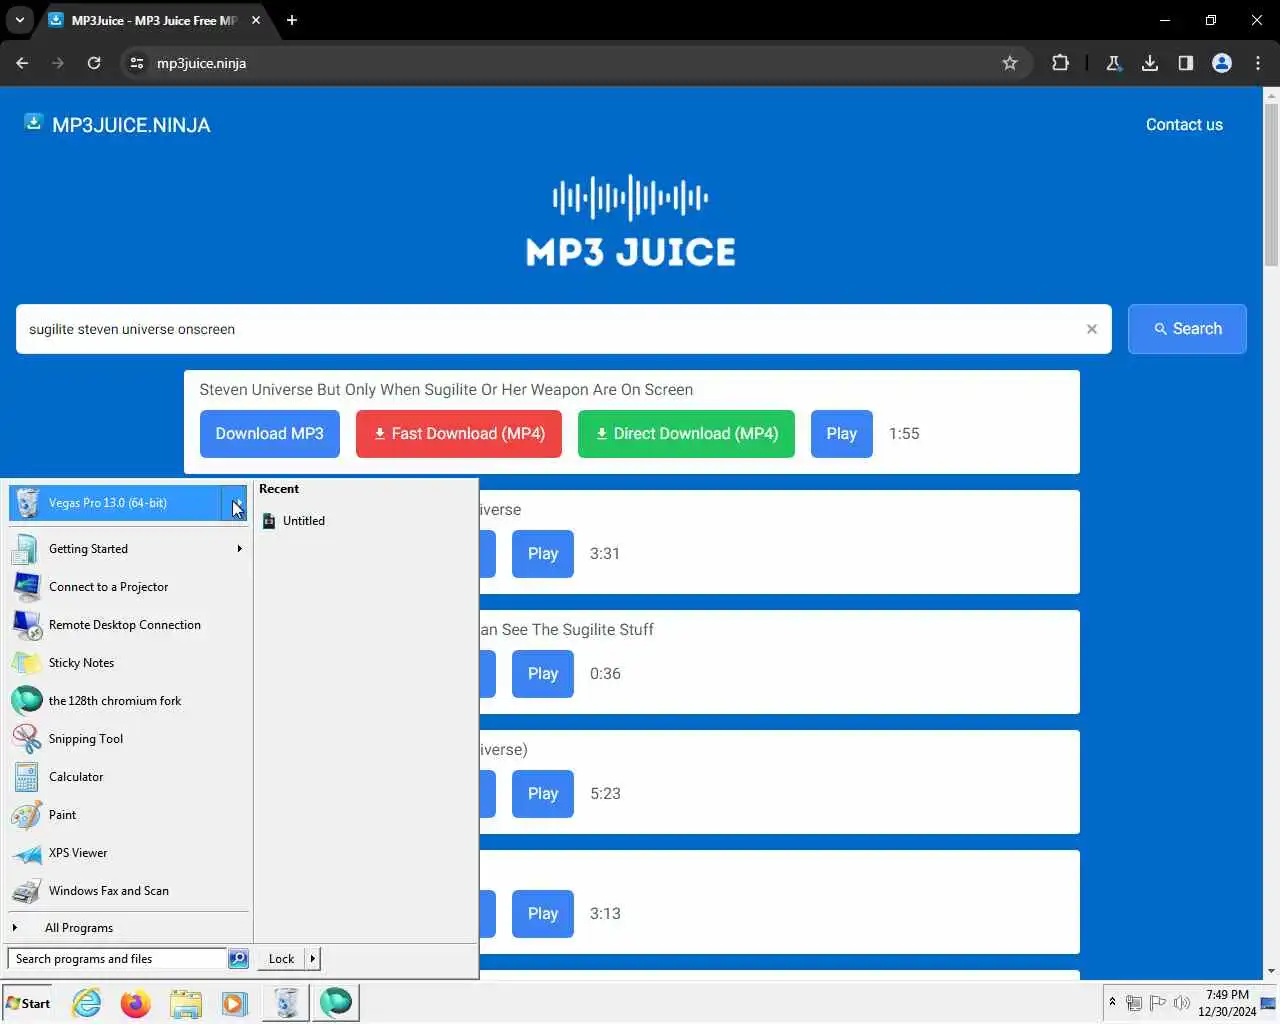The image size is (1280, 1024).
Task: Click the Action Center flag icon
Action: click(x=1158, y=1003)
